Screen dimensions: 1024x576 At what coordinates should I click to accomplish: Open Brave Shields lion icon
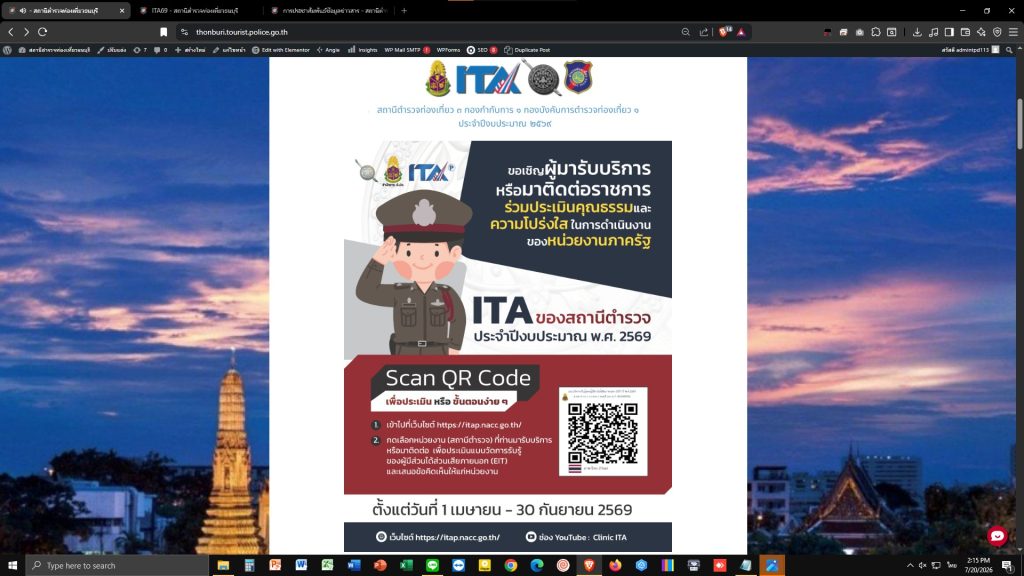724,32
